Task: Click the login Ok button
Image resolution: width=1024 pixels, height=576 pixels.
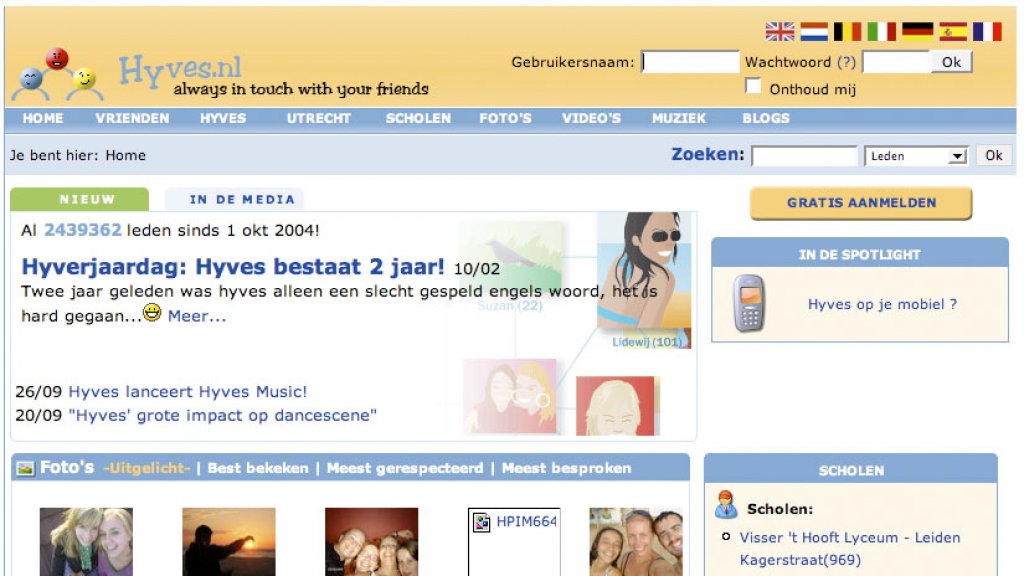Action: click(951, 62)
